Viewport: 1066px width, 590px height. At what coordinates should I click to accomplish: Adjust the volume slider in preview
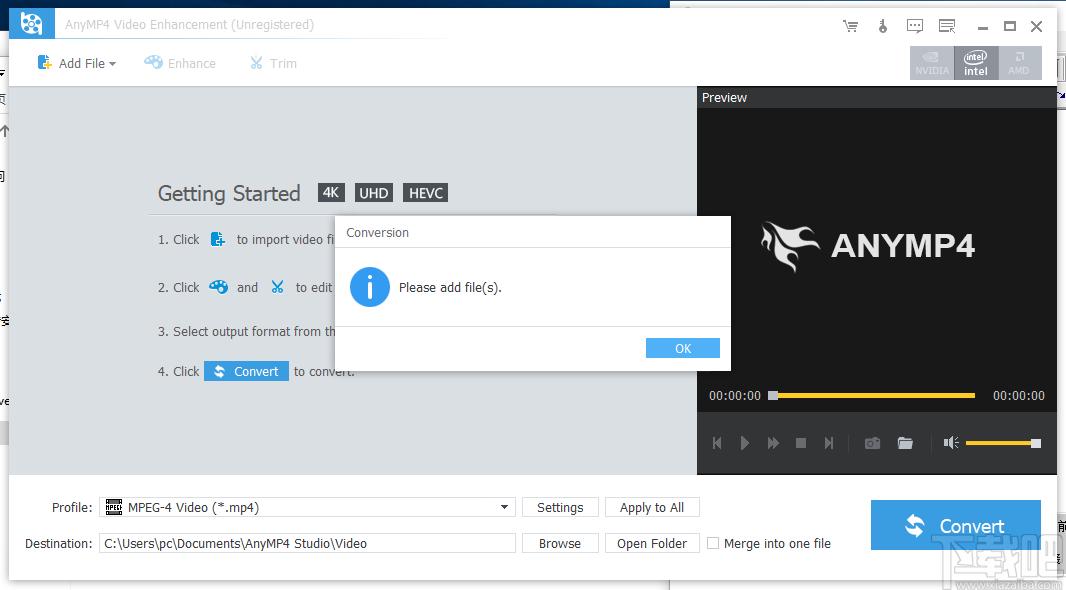1002,443
